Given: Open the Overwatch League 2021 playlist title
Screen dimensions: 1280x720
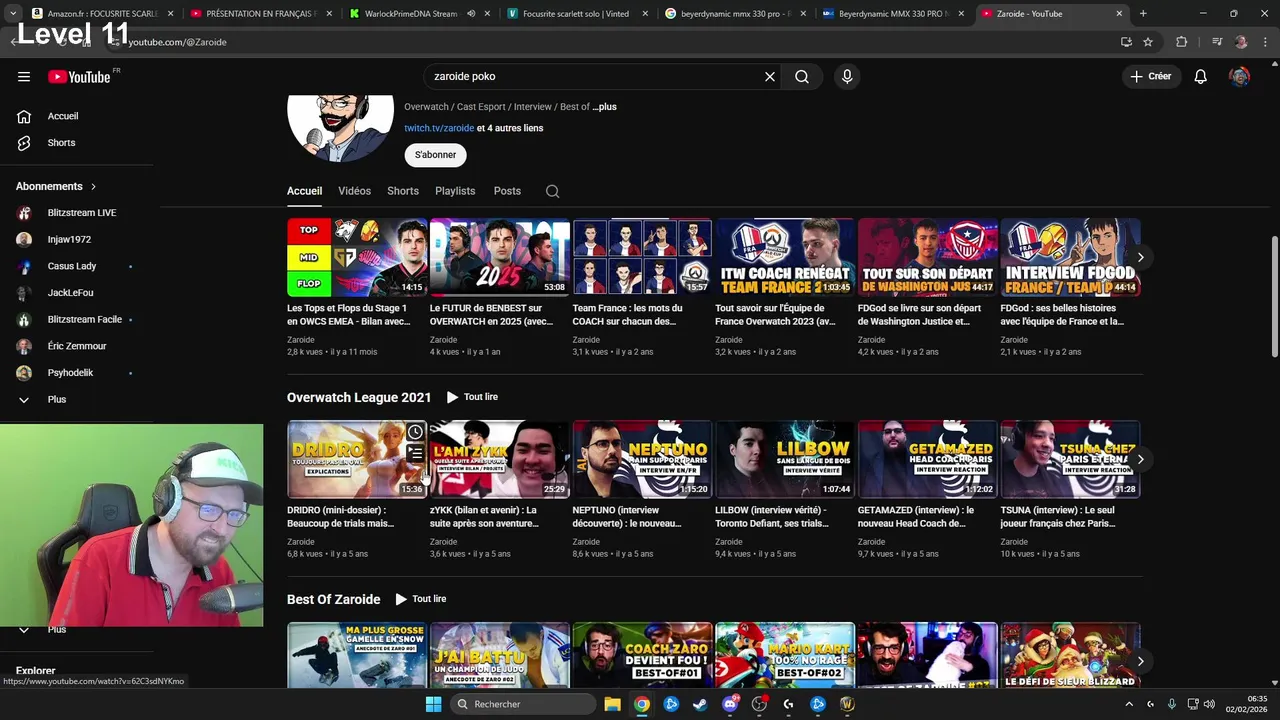Looking at the screenshot, I should (x=359, y=397).
